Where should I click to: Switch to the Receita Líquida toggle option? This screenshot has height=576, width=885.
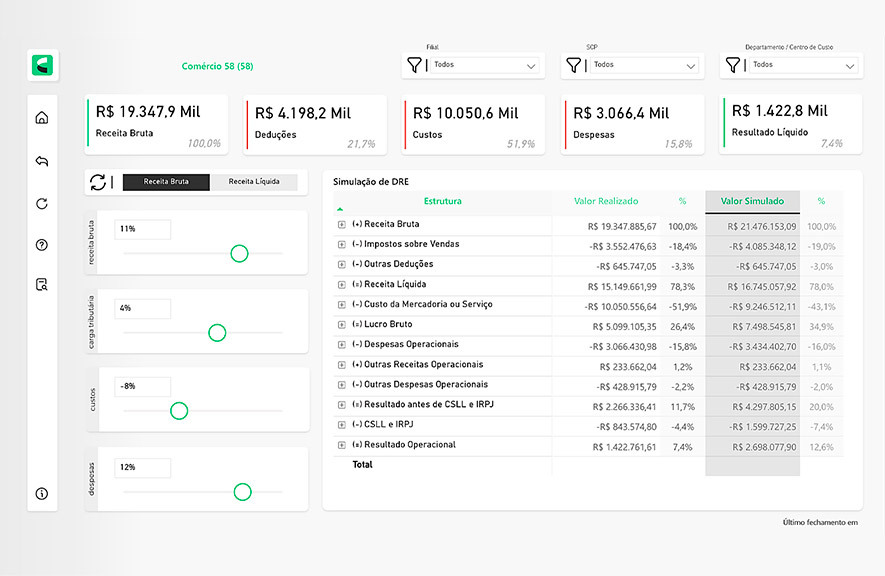255,182
